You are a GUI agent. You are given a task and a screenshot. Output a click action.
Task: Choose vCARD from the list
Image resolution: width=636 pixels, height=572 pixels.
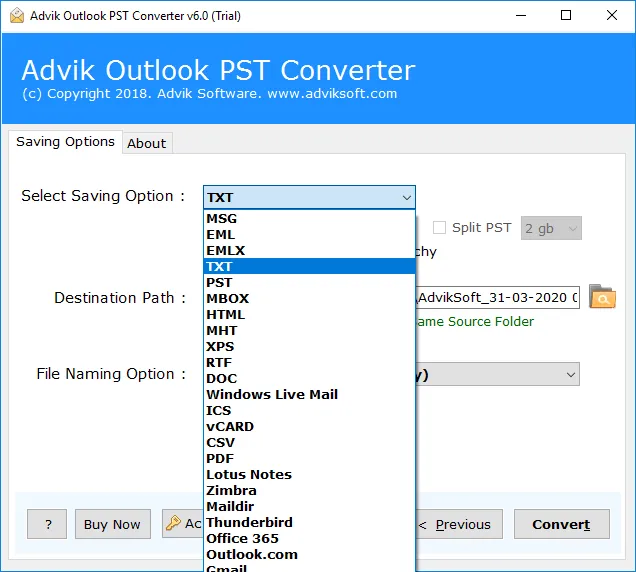(309, 426)
